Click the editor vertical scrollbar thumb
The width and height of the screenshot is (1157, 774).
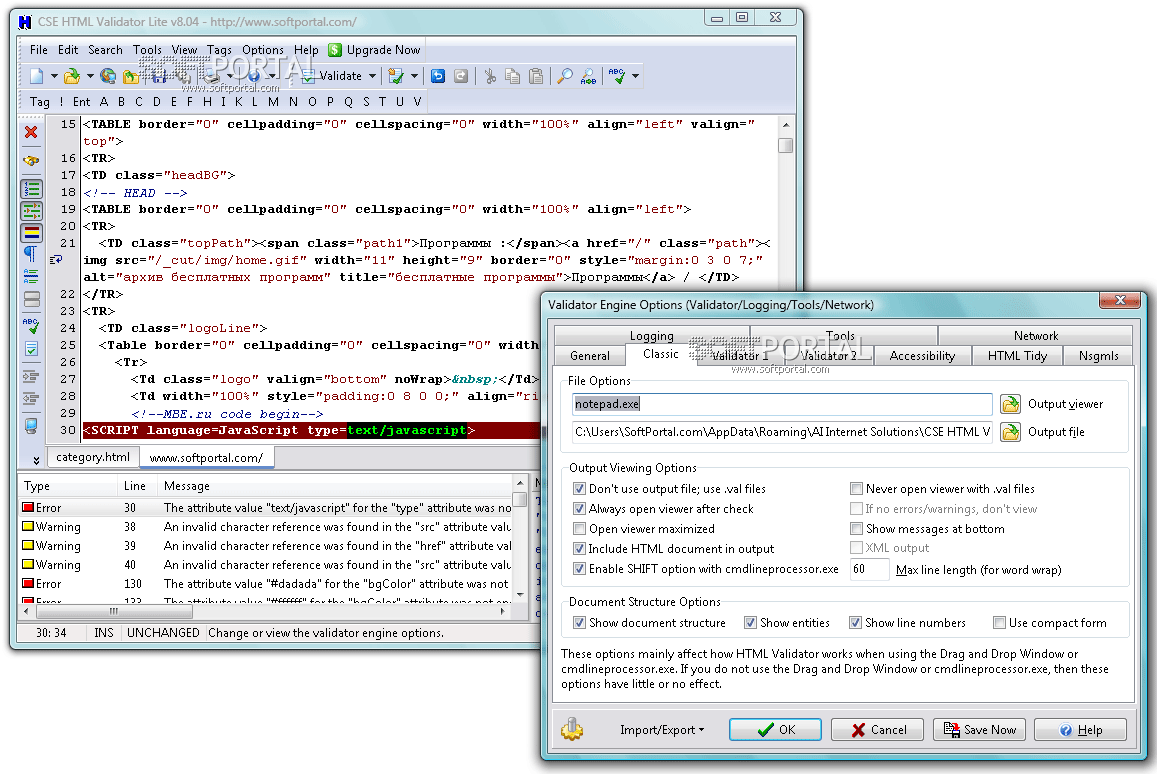786,145
